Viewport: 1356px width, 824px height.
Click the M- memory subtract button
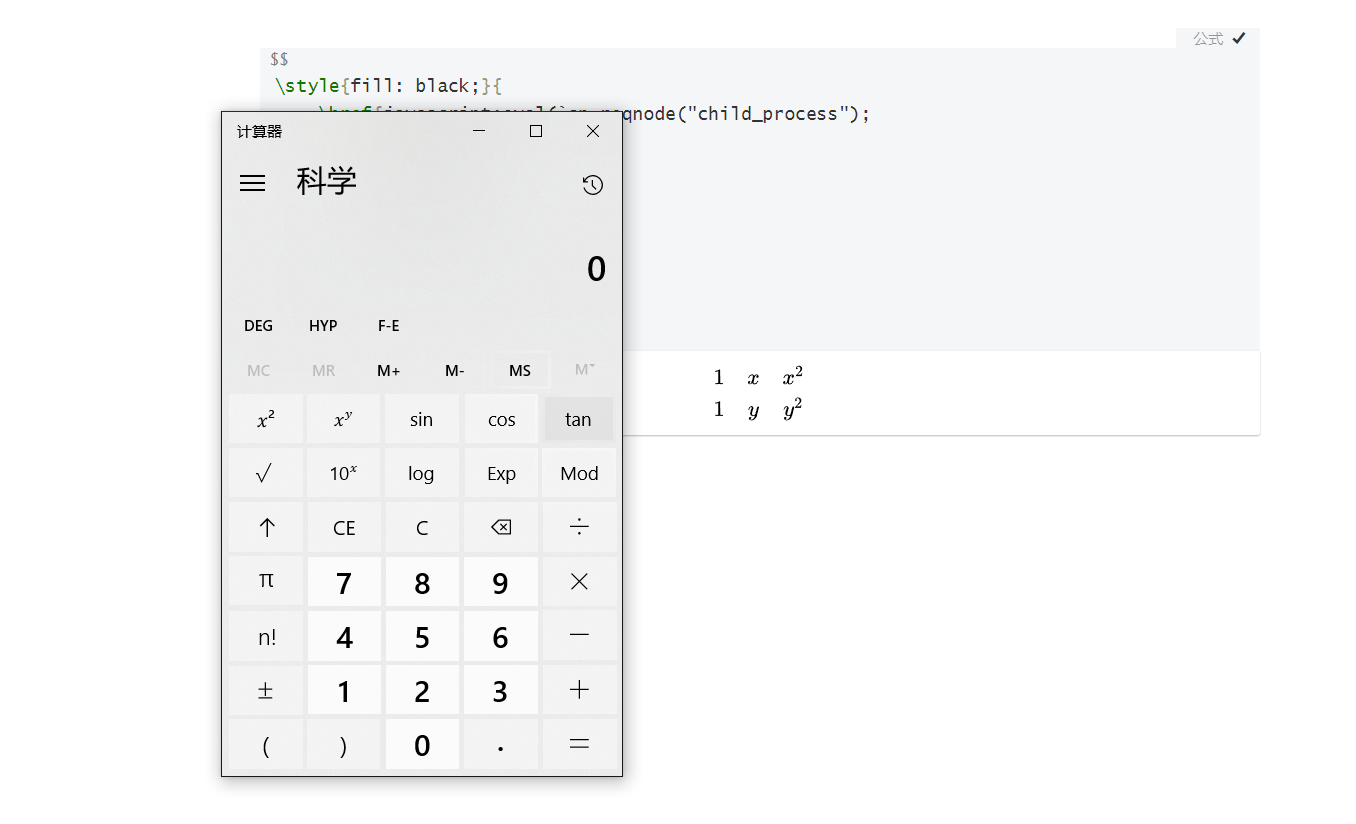pos(454,370)
